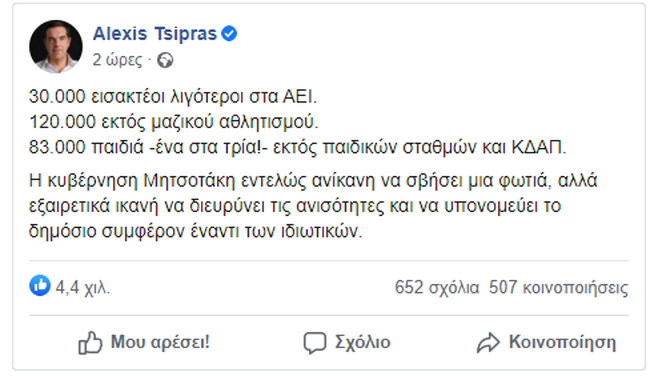This screenshot has width=650, height=376.
Task: Open the Alexis Tsipras profile name link
Action: point(155,34)
